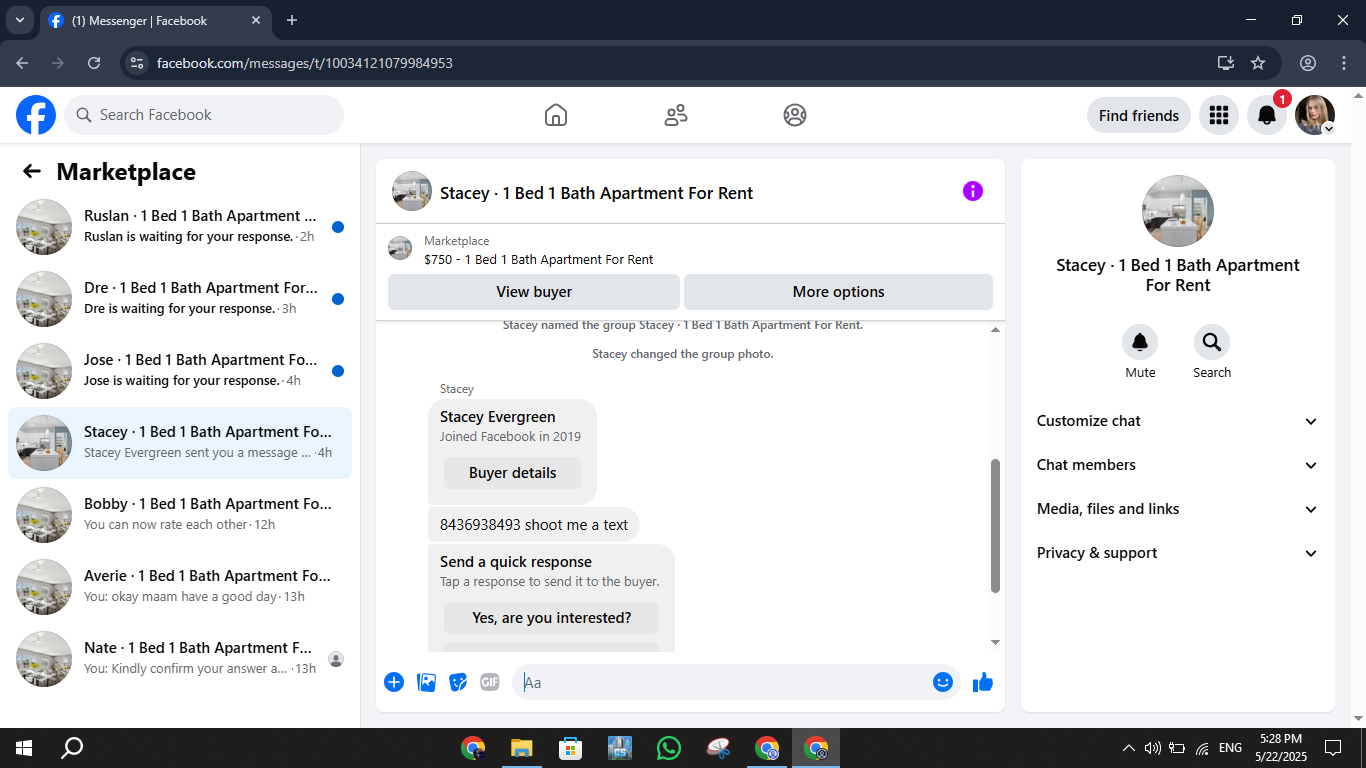
Task: Attach a photo file icon
Action: [426, 682]
